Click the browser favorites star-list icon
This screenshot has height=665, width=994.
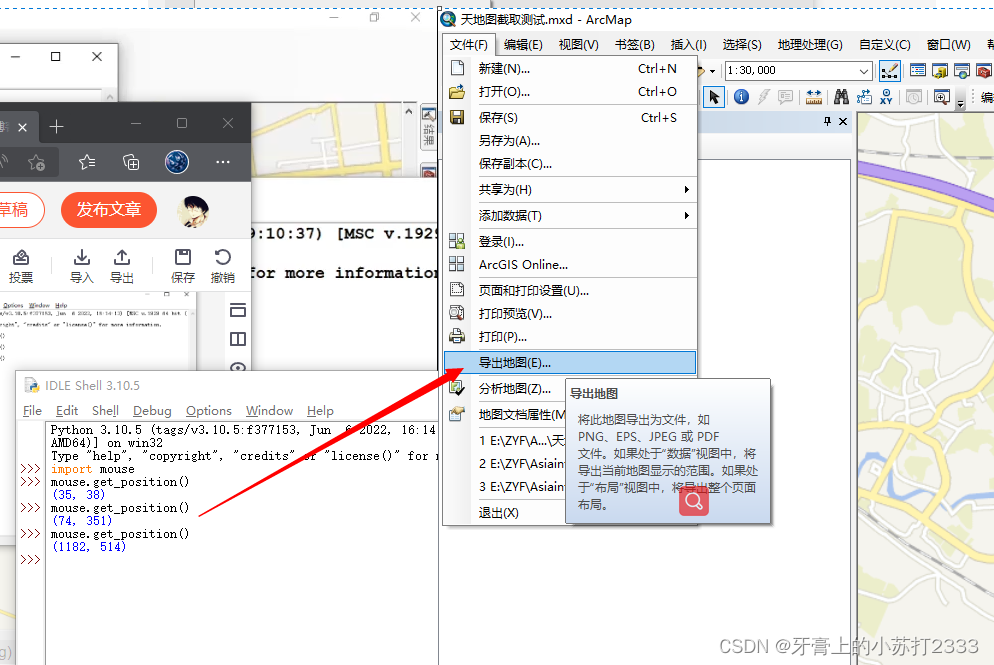(x=87, y=162)
